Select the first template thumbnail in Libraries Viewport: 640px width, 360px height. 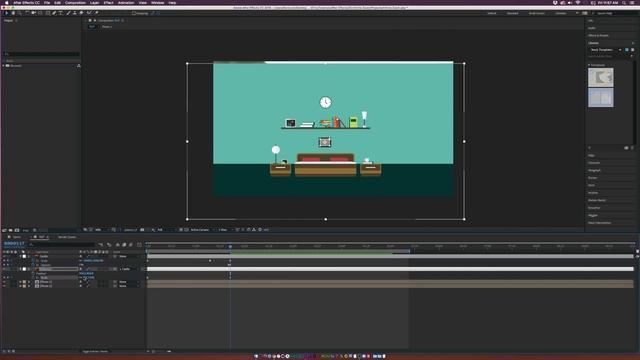coord(600,77)
